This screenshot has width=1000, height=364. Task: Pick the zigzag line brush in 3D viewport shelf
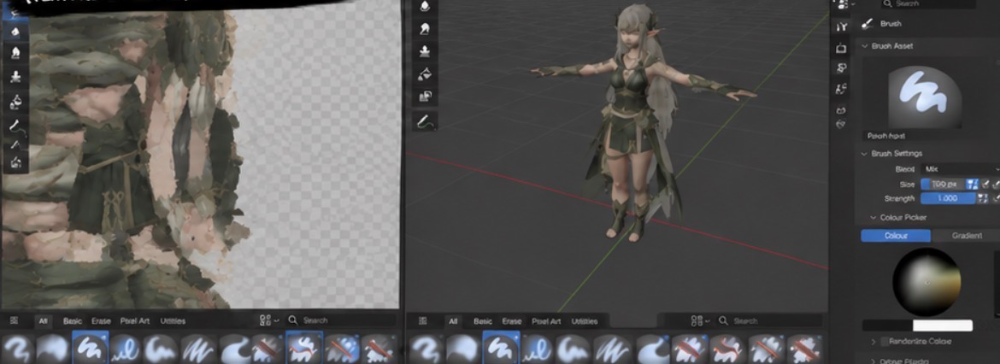(614, 349)
